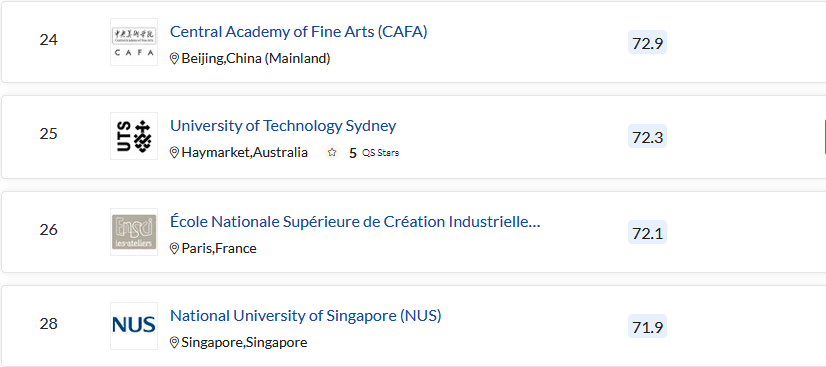The image size is (826, 367).
Task: Click the 71.9 score badge
Action: click(x=647, y=326)
